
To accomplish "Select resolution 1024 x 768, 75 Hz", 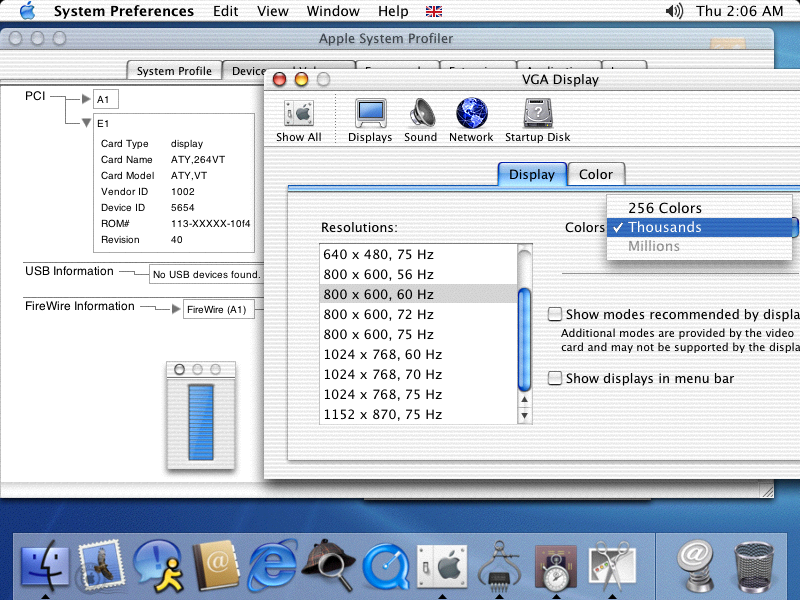I will [x=418, y=394].
